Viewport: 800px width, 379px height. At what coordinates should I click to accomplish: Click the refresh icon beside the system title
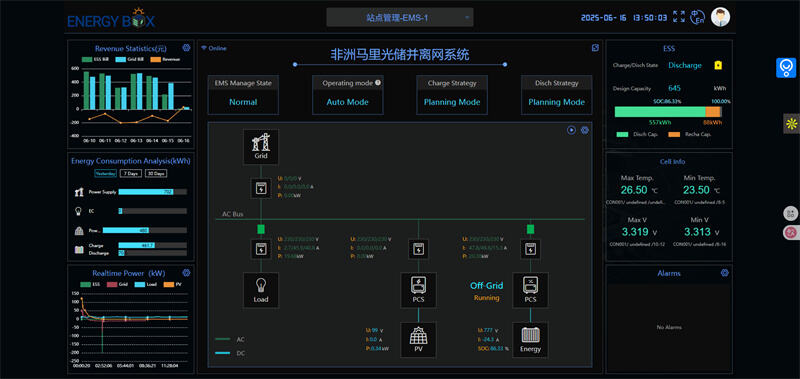(595, 48)
